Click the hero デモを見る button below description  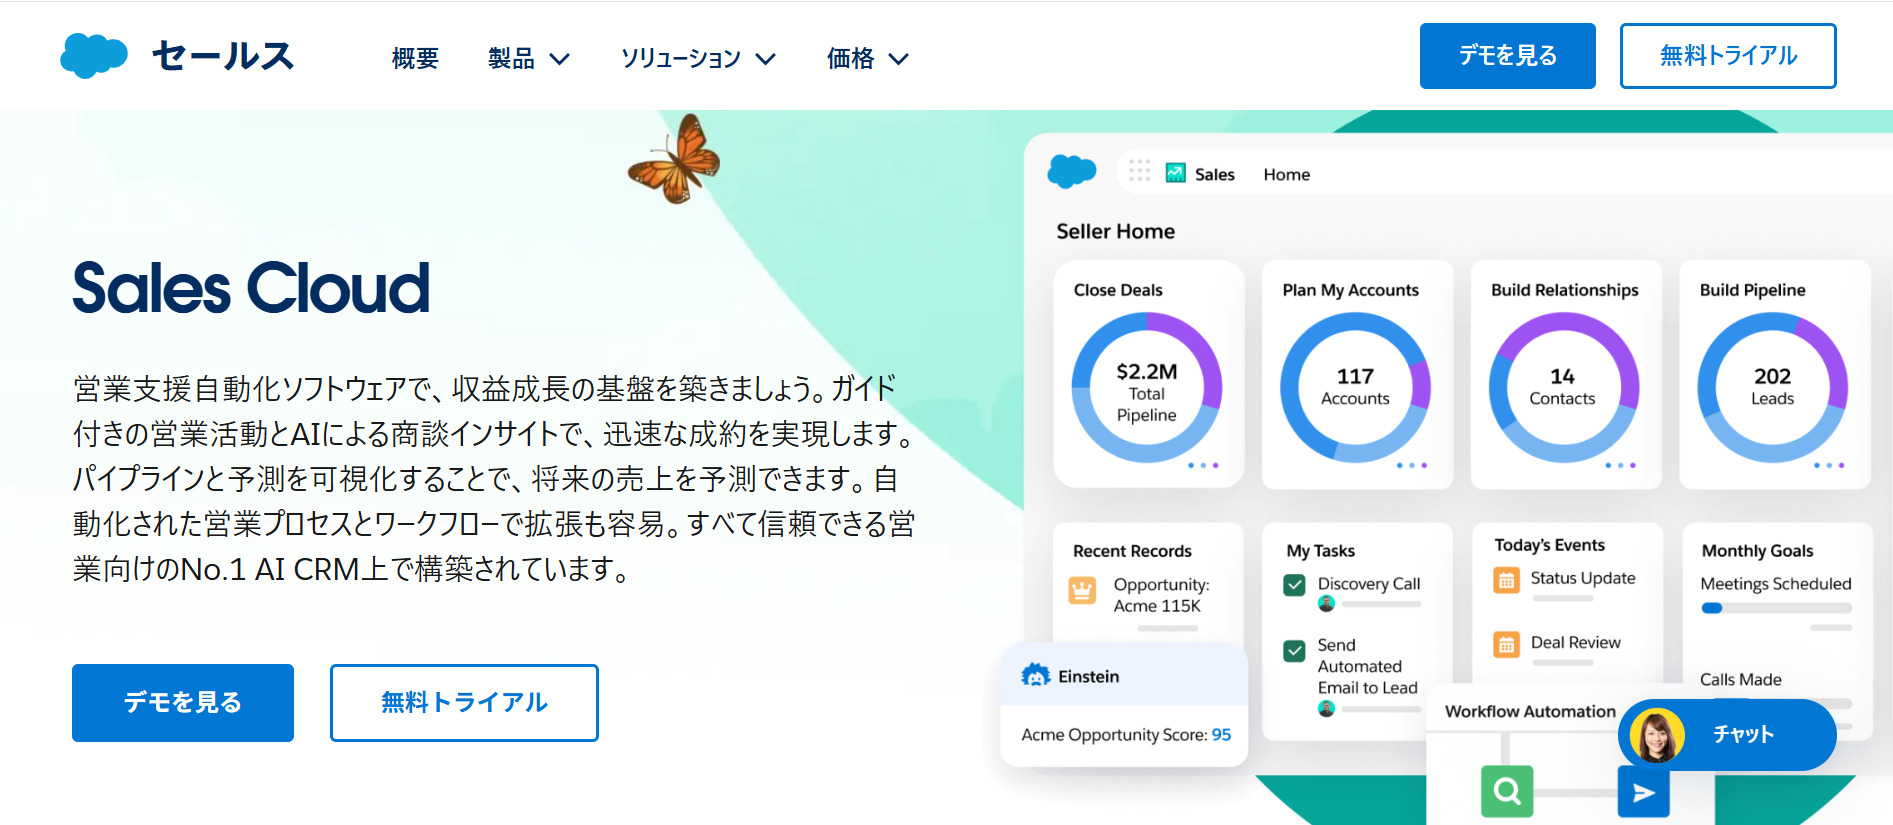(183, 703)
